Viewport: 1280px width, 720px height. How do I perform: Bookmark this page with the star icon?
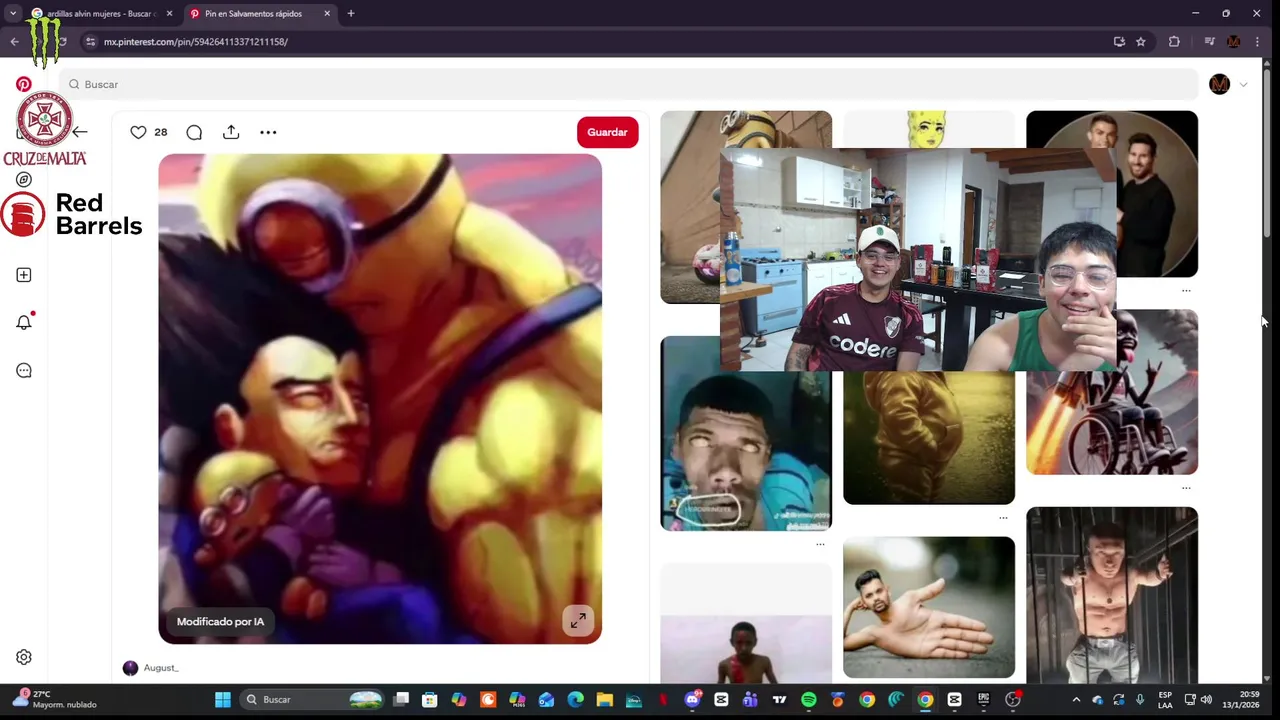coord(1141,42)
